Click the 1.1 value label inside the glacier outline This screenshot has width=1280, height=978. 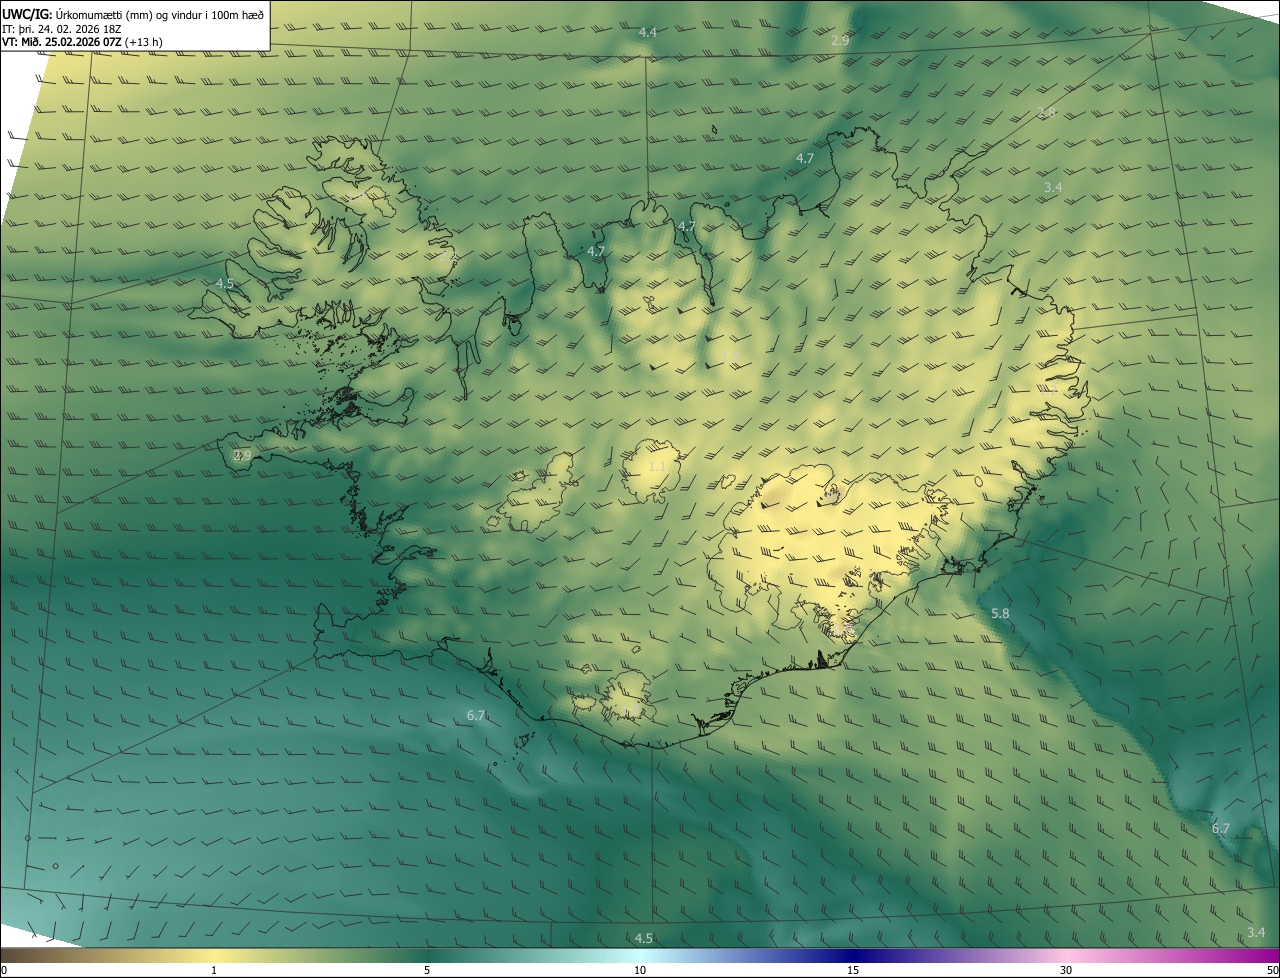coord(657,466)
